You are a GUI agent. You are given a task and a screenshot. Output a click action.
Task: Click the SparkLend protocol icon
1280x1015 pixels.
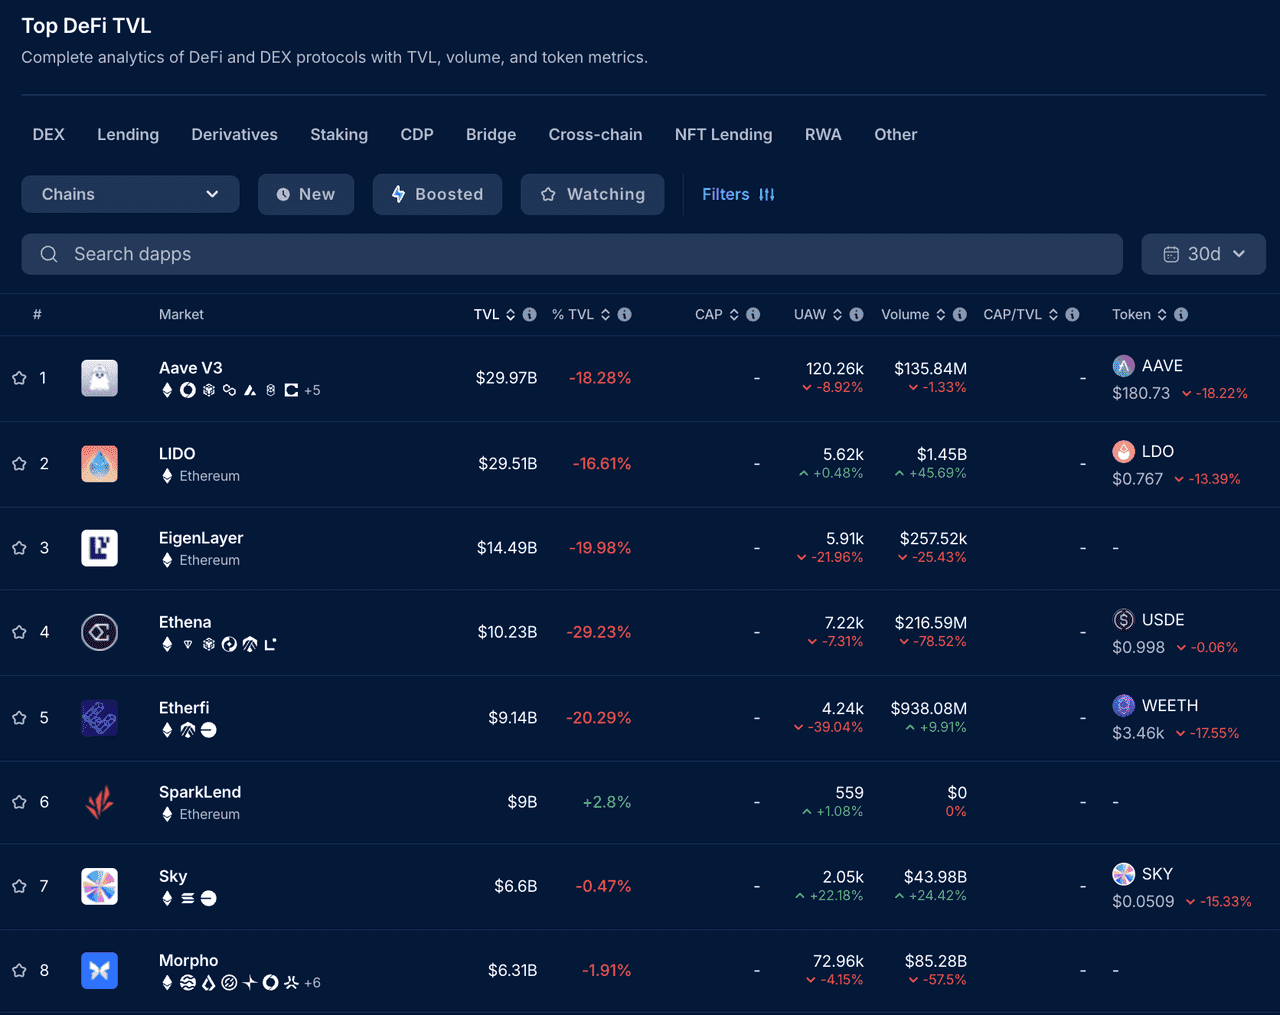(99, 802)
